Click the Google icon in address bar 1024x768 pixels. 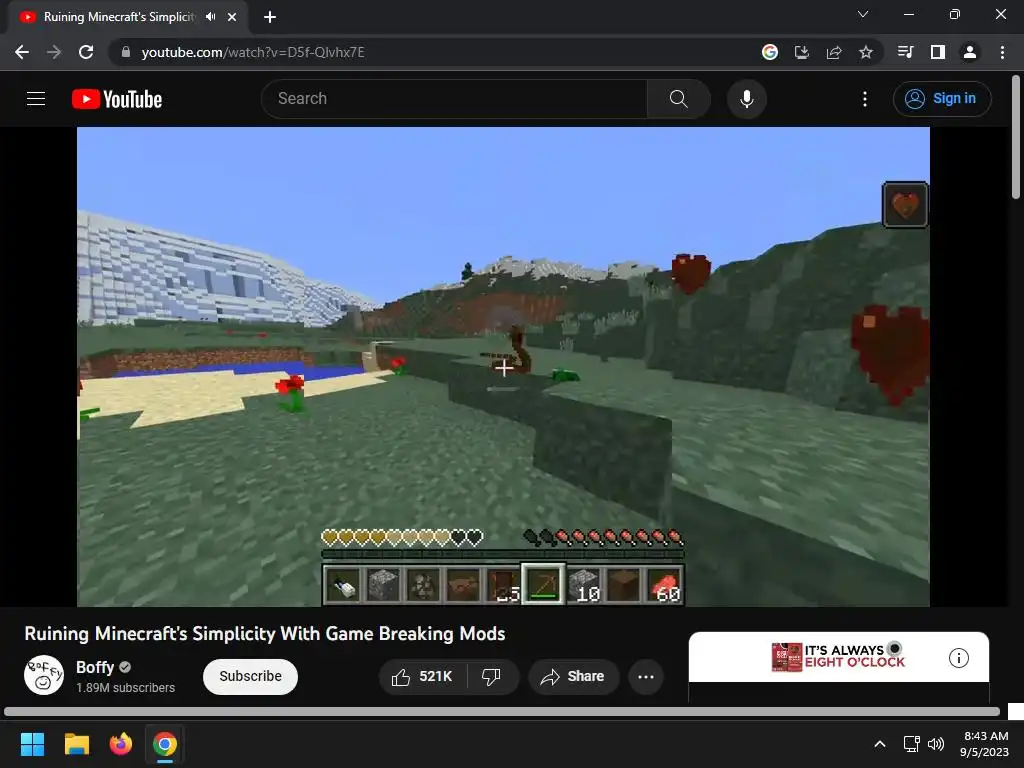[x=770, y=52]
